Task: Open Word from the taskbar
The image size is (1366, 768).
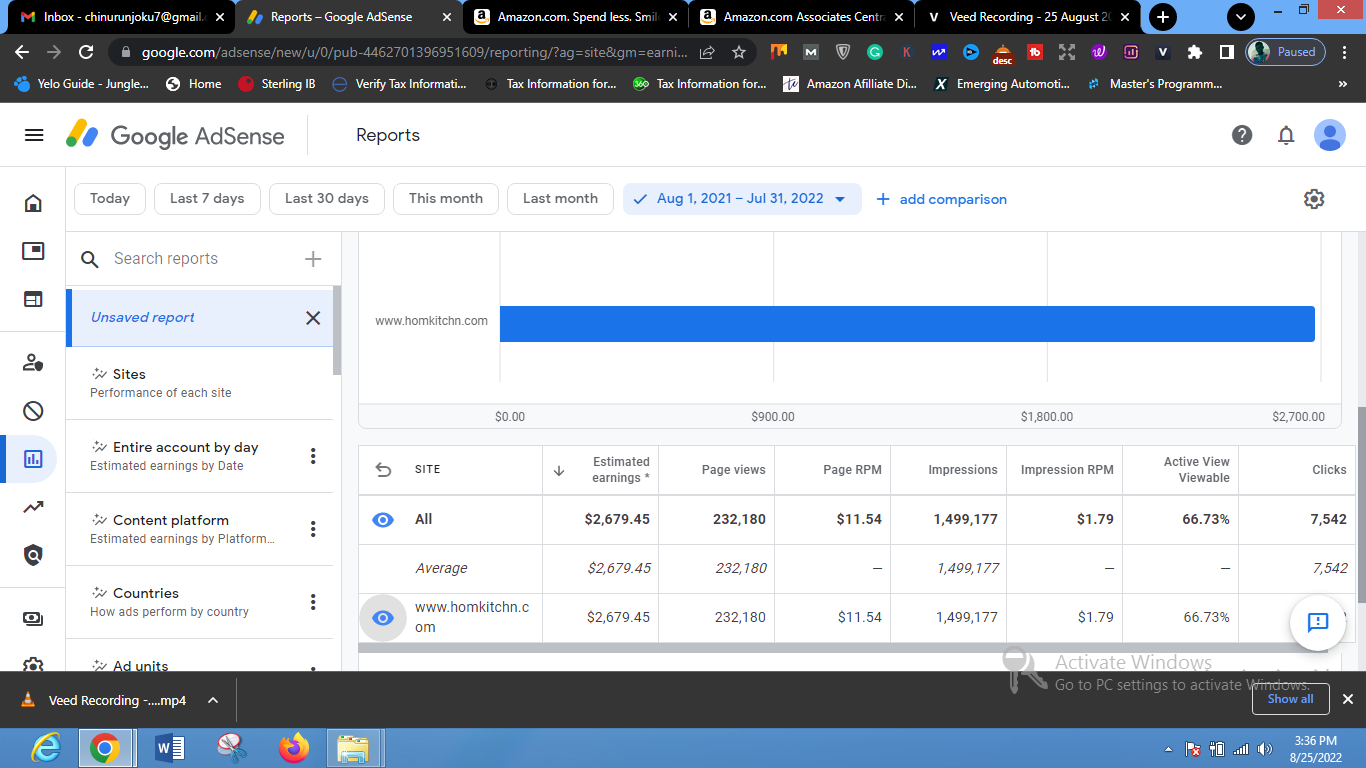Action: click(170, 748)
